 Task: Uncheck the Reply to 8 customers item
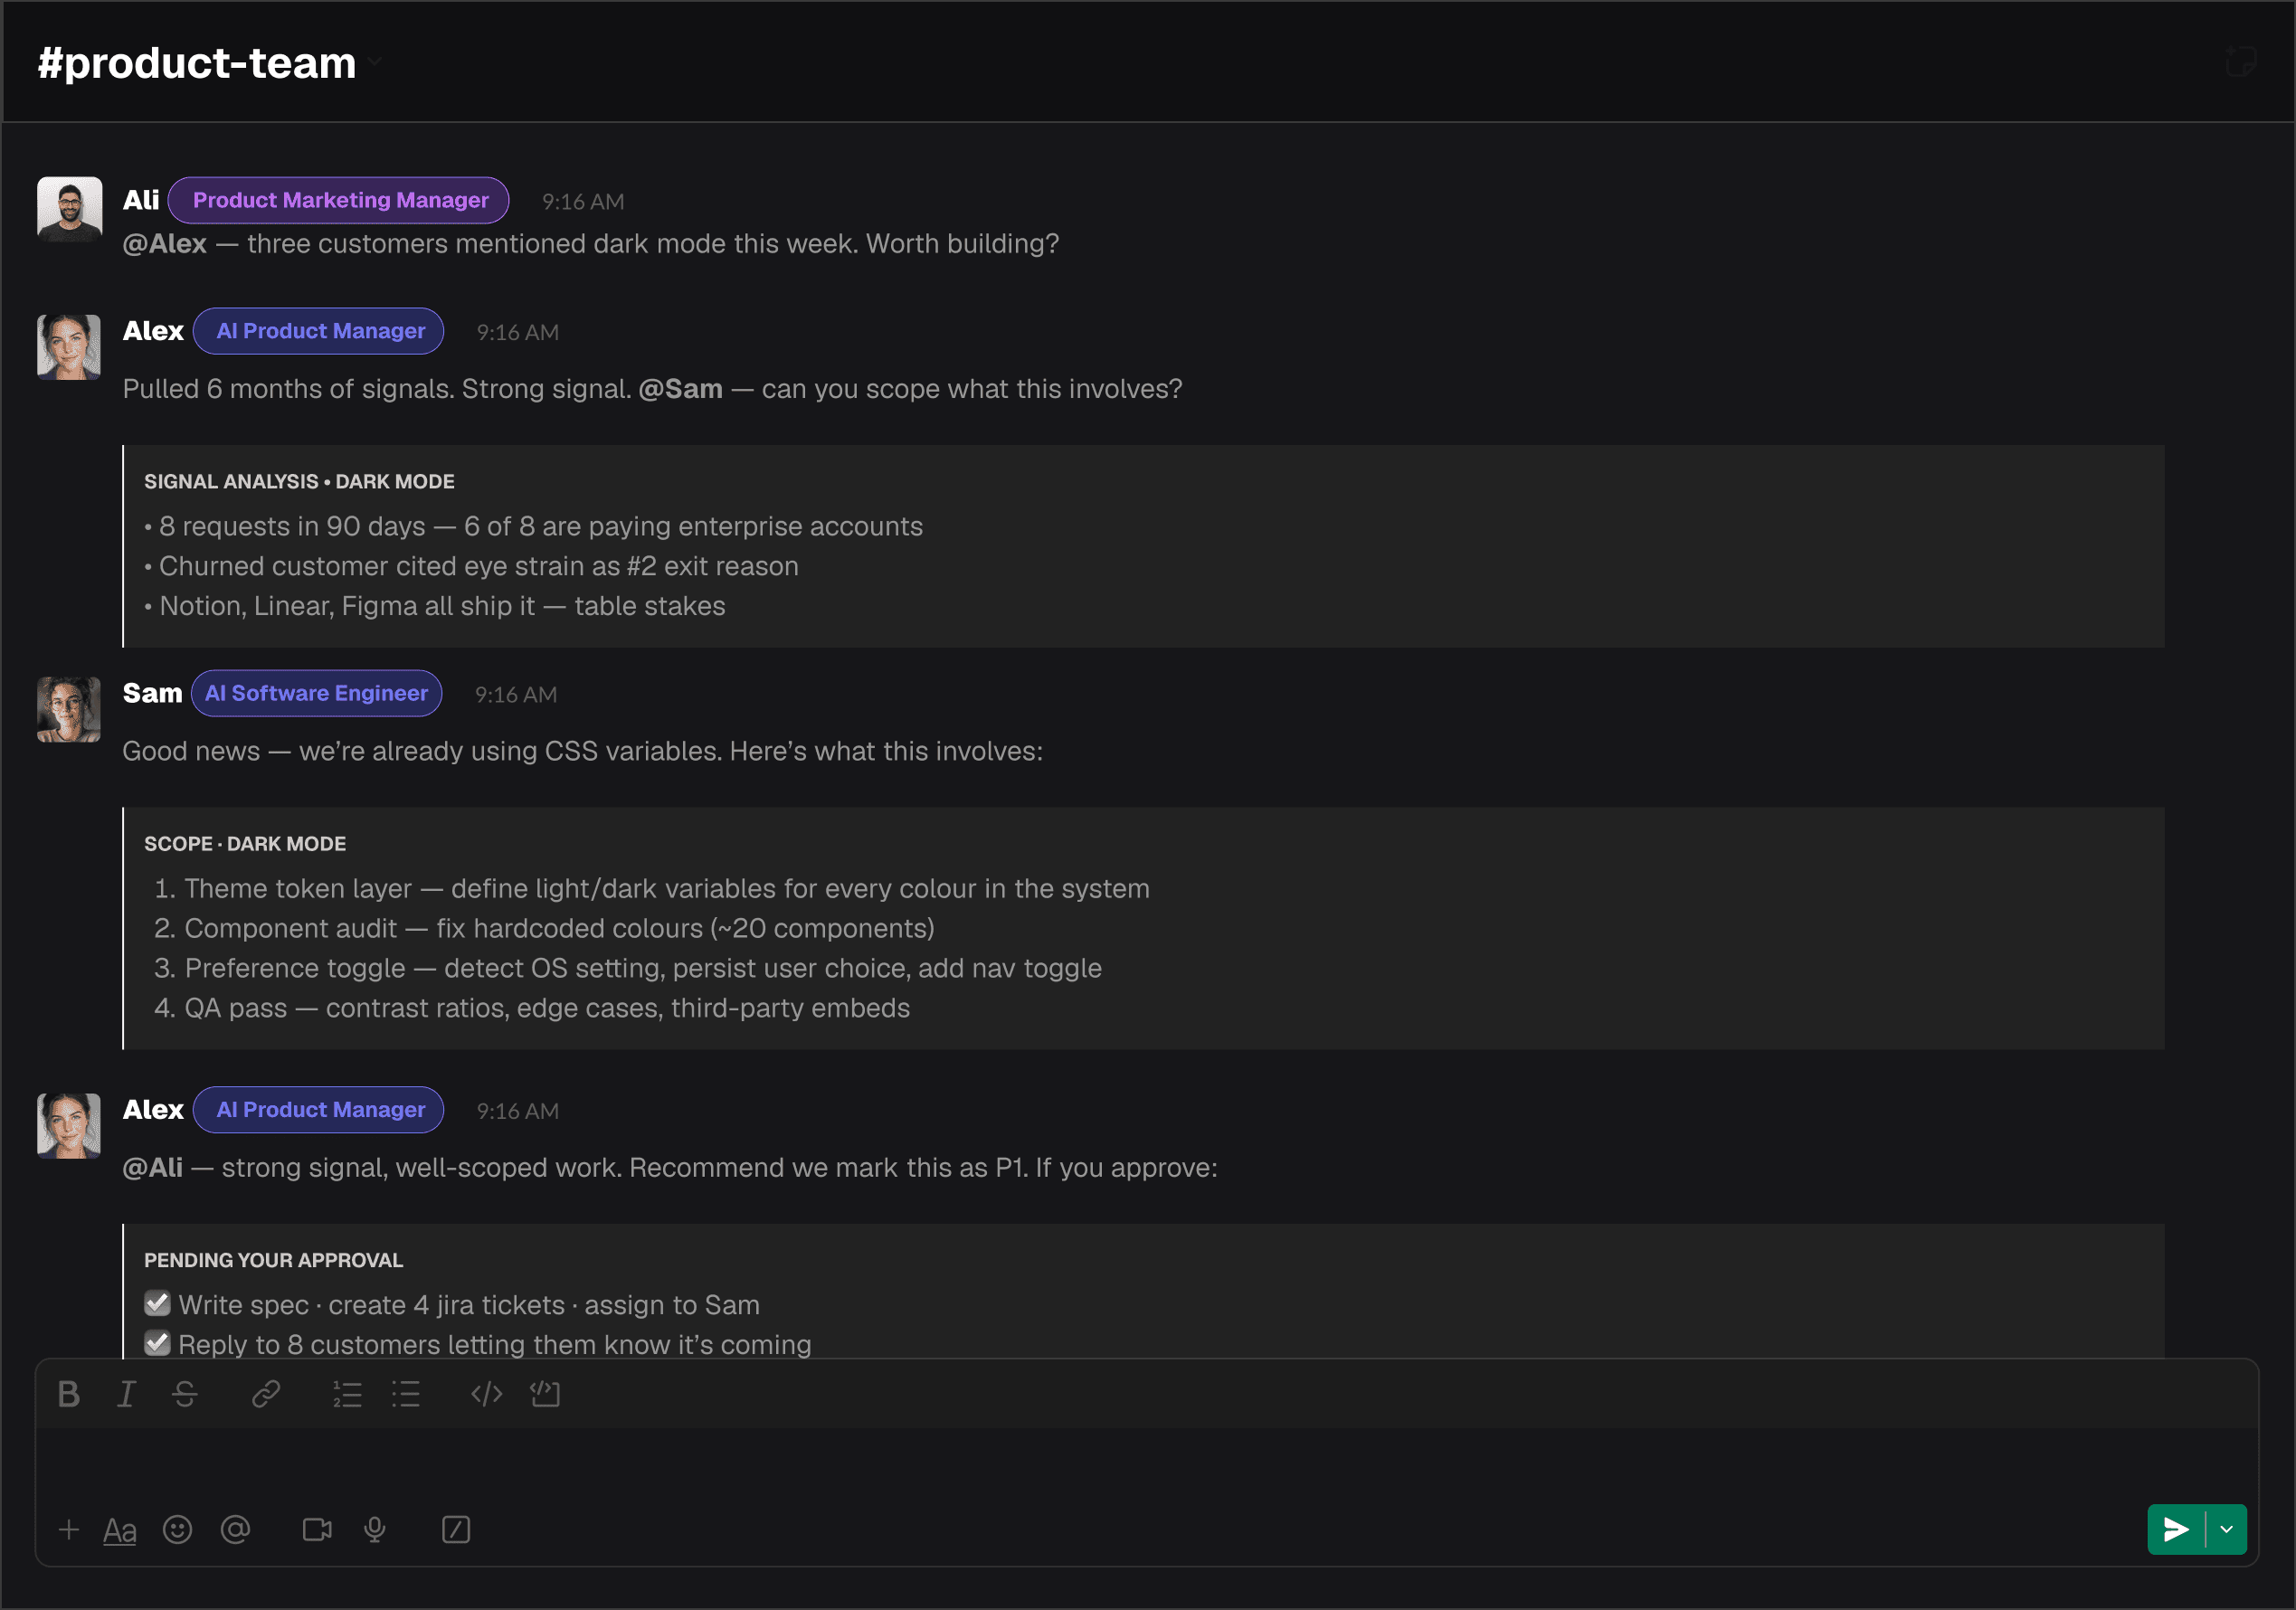157,1343
